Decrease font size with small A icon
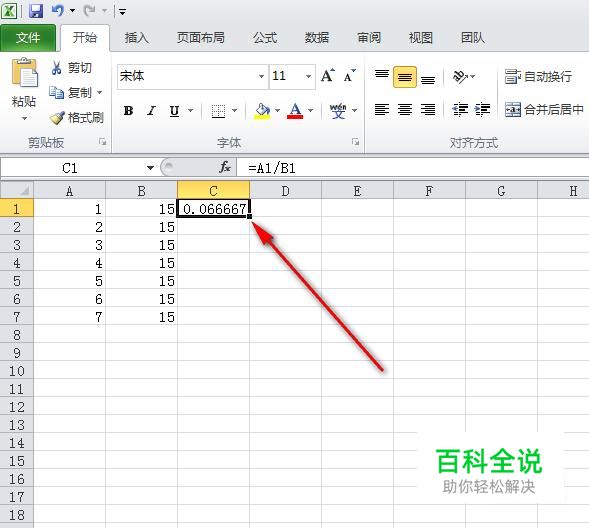The image size is (589, 528). [349, 75]
